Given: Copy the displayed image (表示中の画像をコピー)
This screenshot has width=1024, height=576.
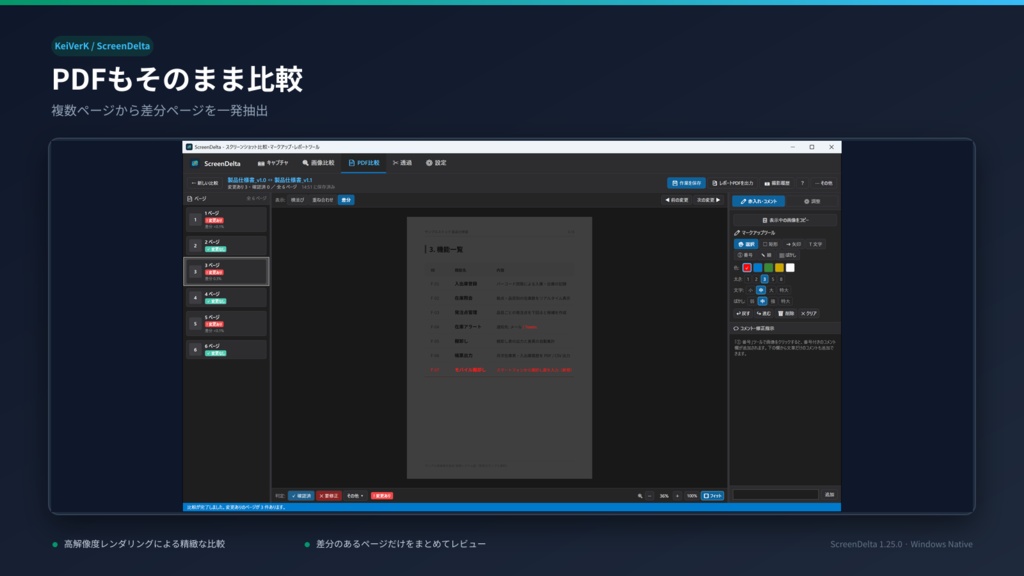Looking at the screenshot, I should tap(785, 220).
